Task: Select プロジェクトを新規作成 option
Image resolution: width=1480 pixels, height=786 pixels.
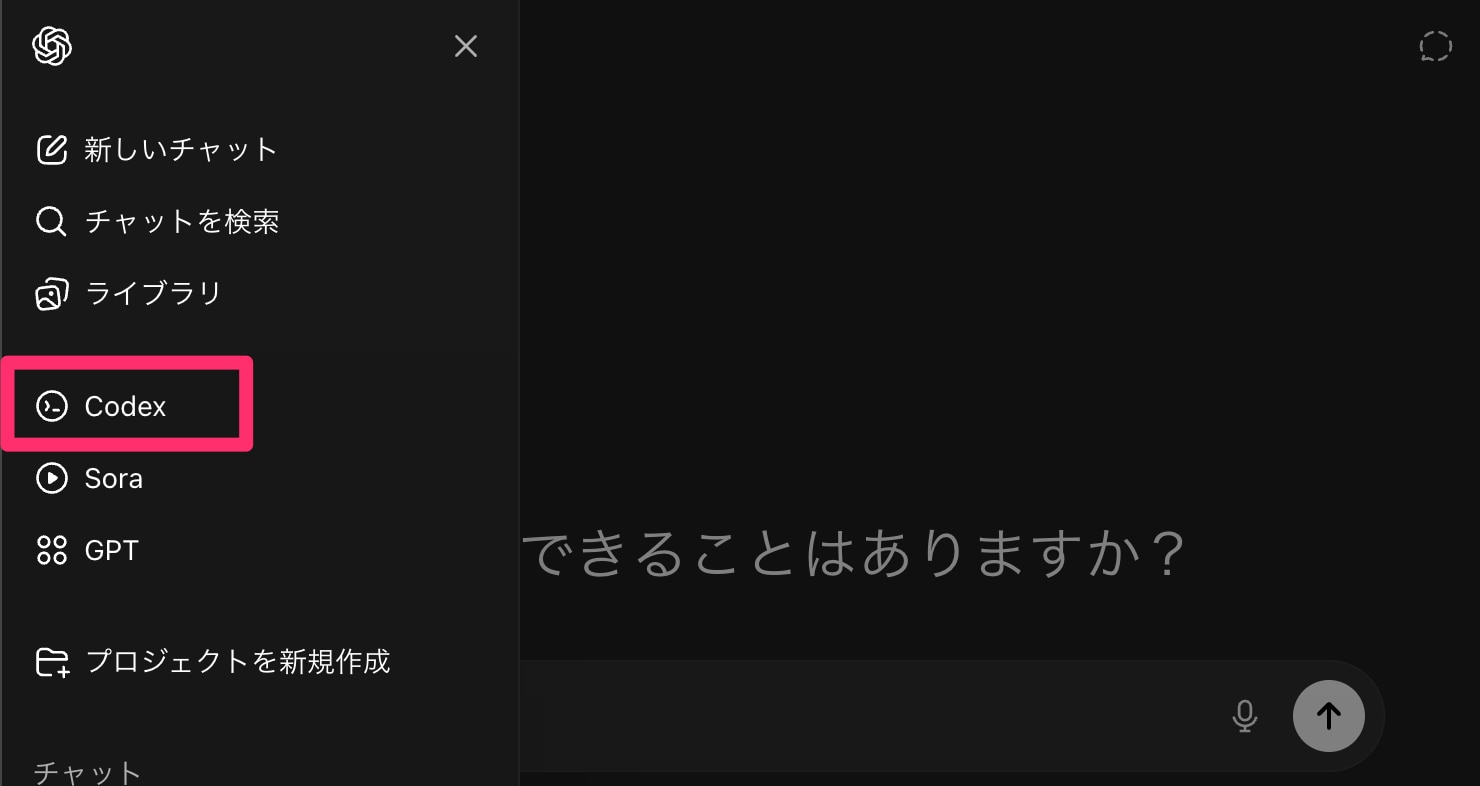Action: (238, 662)
